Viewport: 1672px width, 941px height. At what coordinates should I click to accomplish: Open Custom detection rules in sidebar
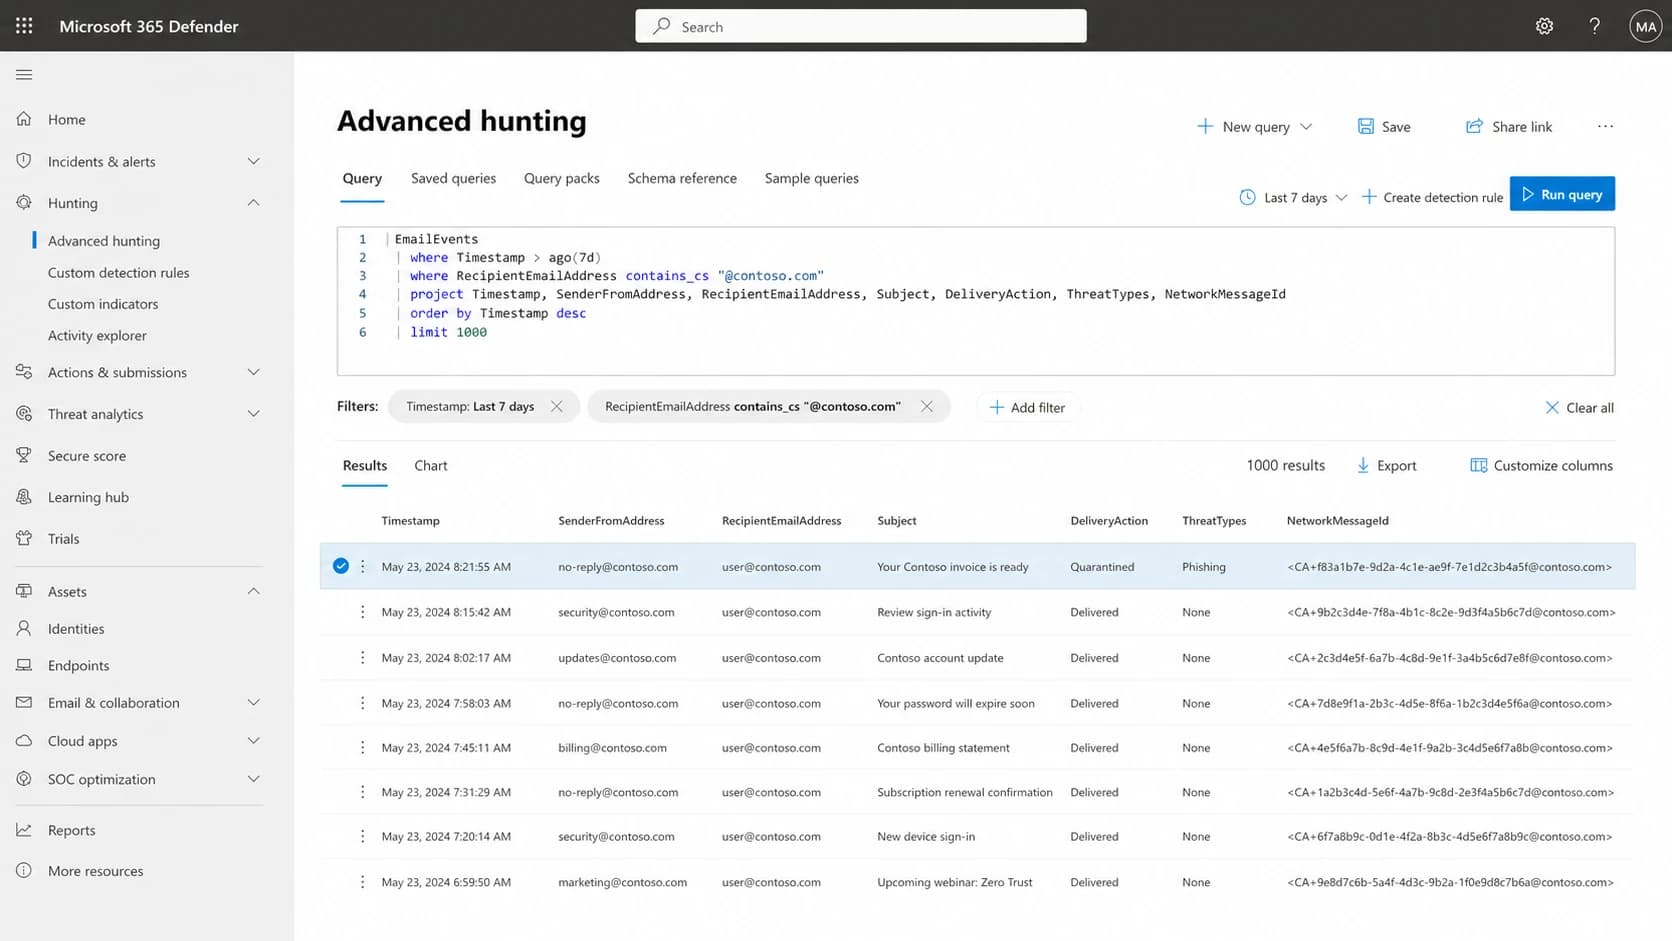click(x=118, y=272)
